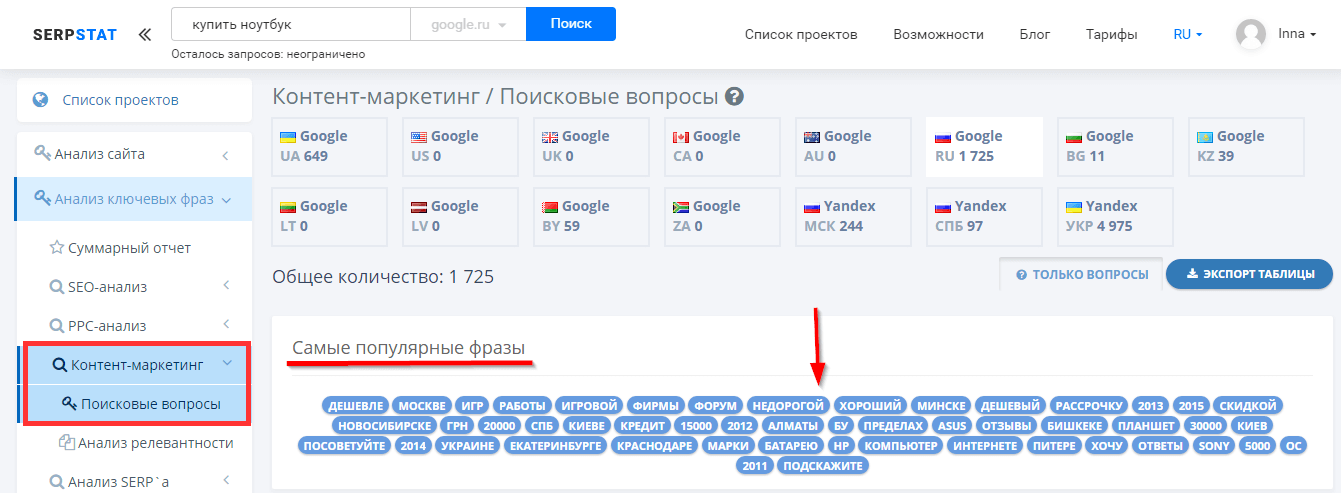Collapse sidebar with double-chevron icon
Screen dimensions: 1341x493
click(145, 35)
